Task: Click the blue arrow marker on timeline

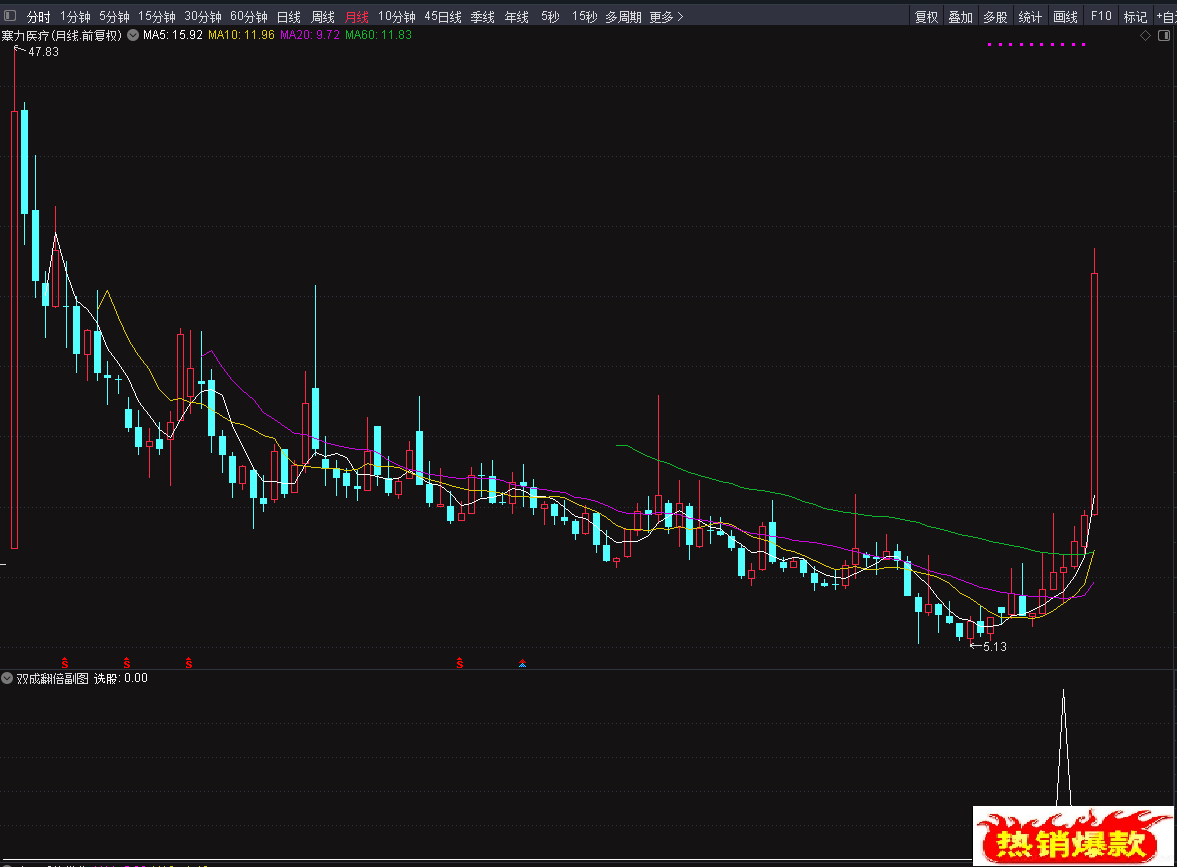Action: (x=522, y=663)
